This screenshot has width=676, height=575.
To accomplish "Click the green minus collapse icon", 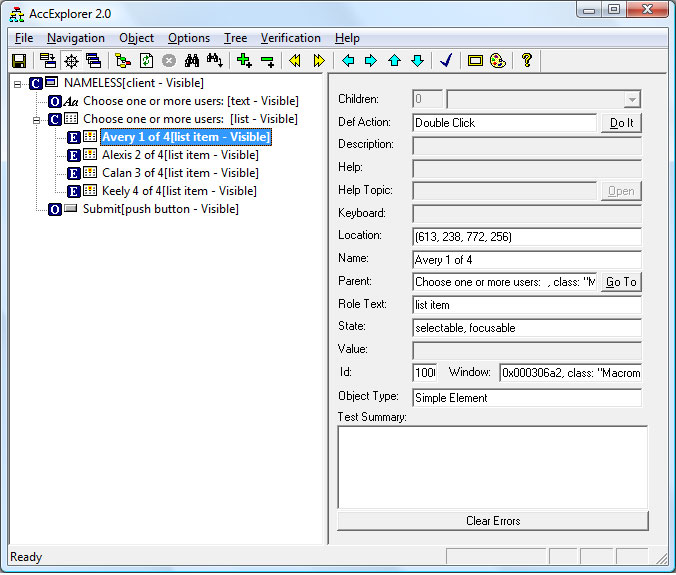I will 267,61.
